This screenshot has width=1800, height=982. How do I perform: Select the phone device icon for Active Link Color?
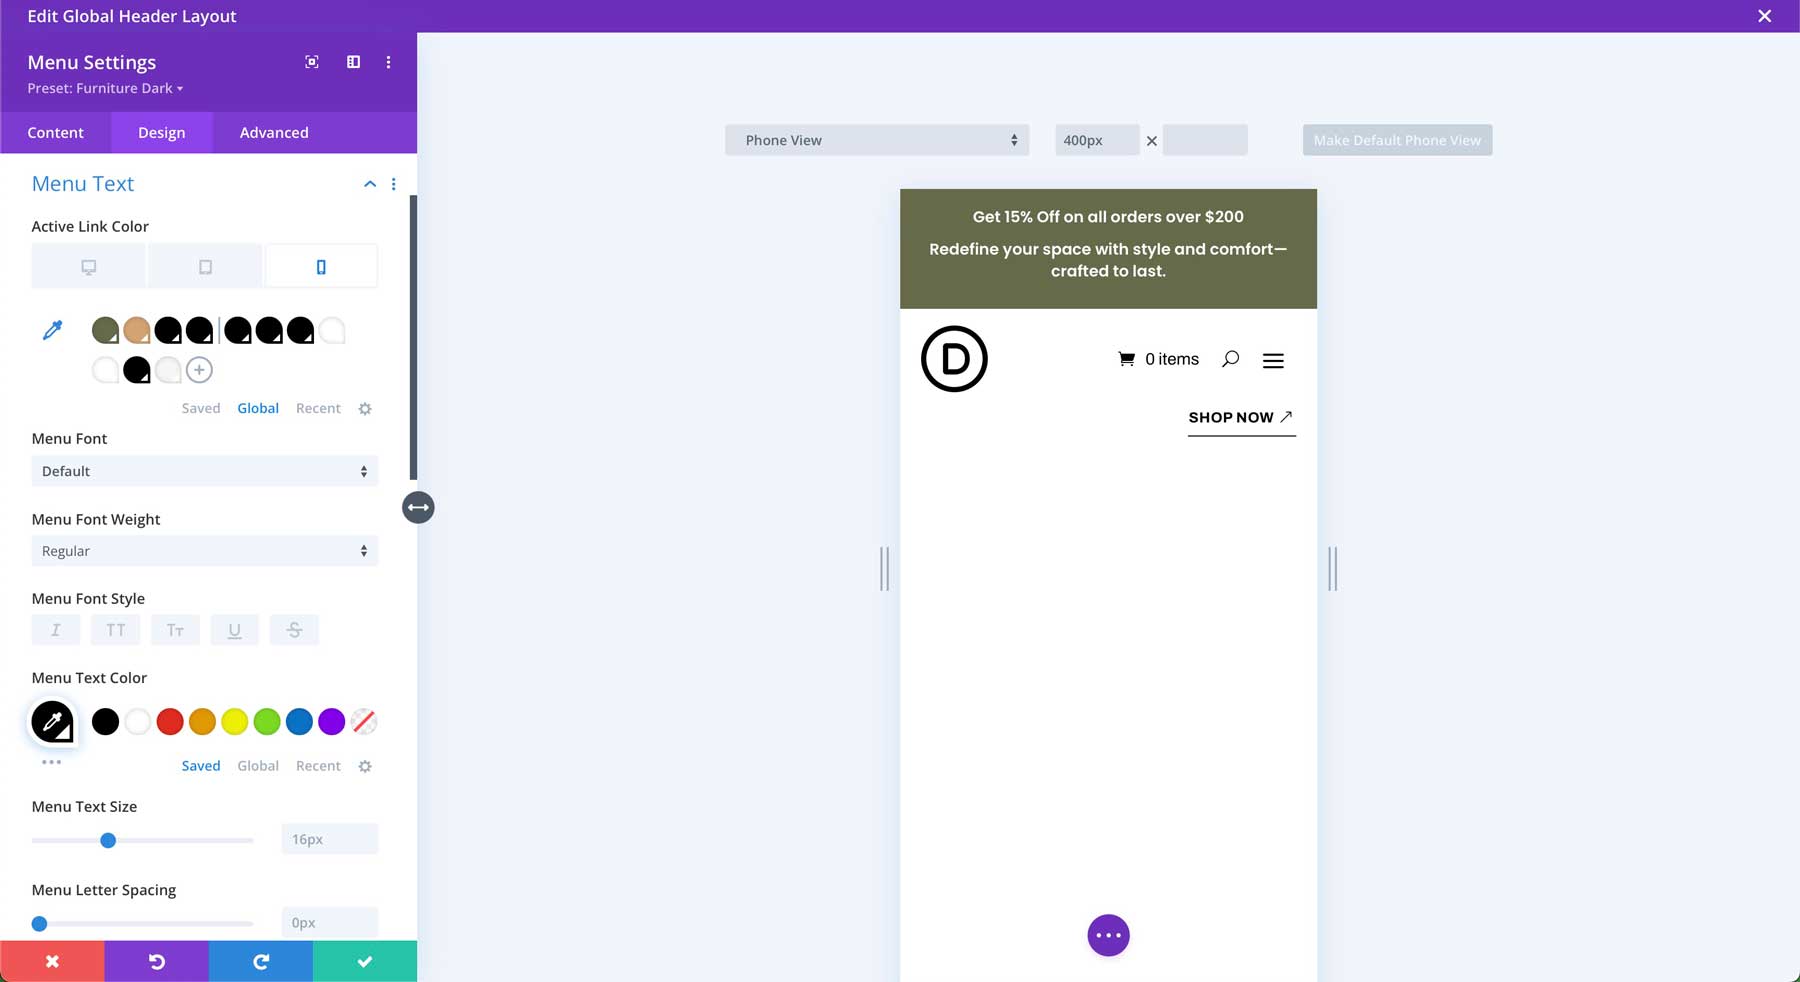[x=321, y=265]
